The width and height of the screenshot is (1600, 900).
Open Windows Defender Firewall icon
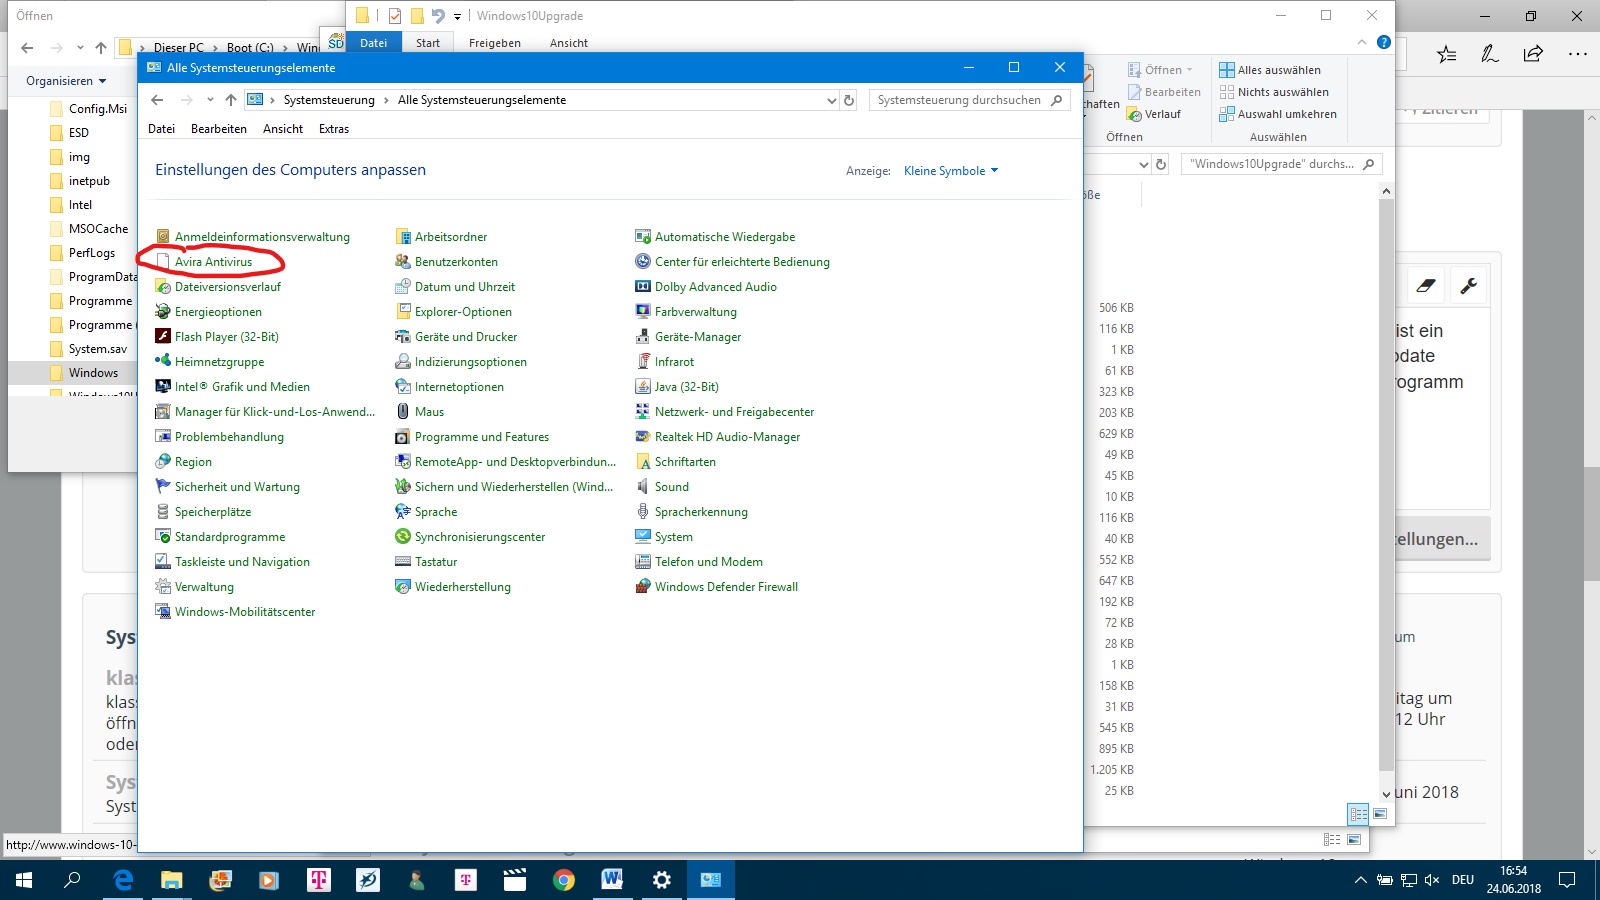(x=643, y=587)
